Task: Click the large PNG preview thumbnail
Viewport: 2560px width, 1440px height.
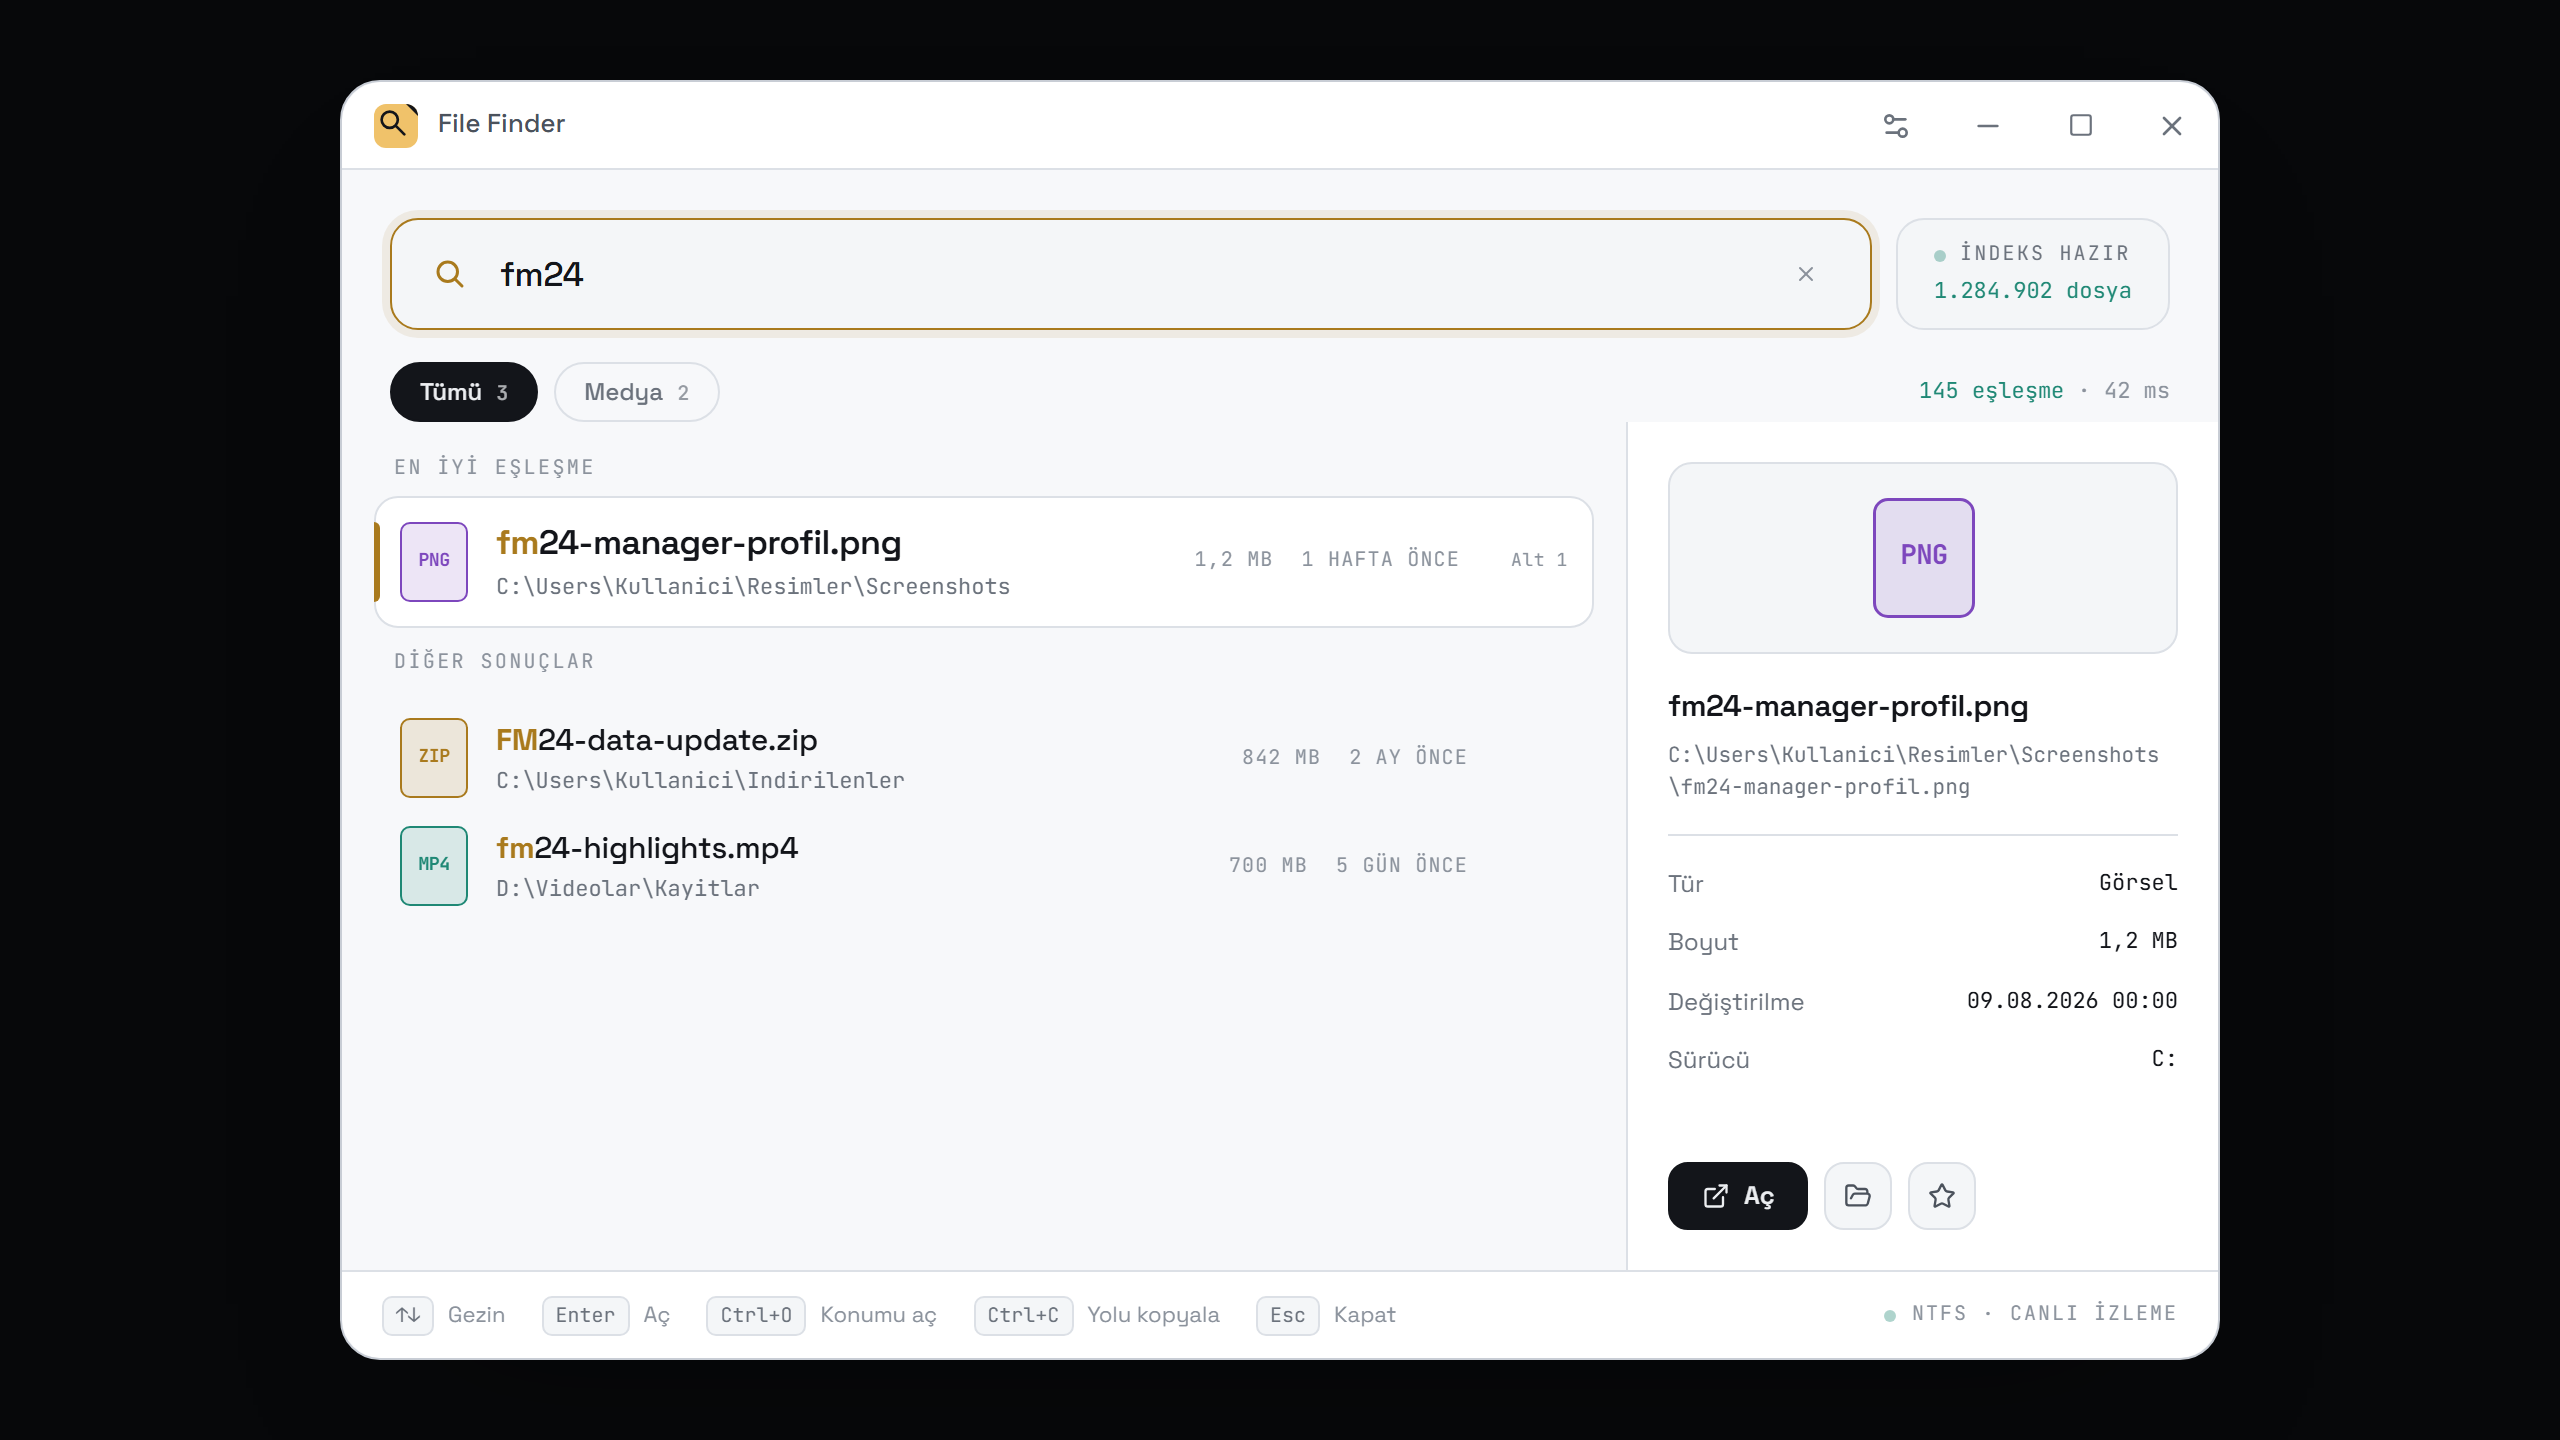Action: (x=1923, y=557)
